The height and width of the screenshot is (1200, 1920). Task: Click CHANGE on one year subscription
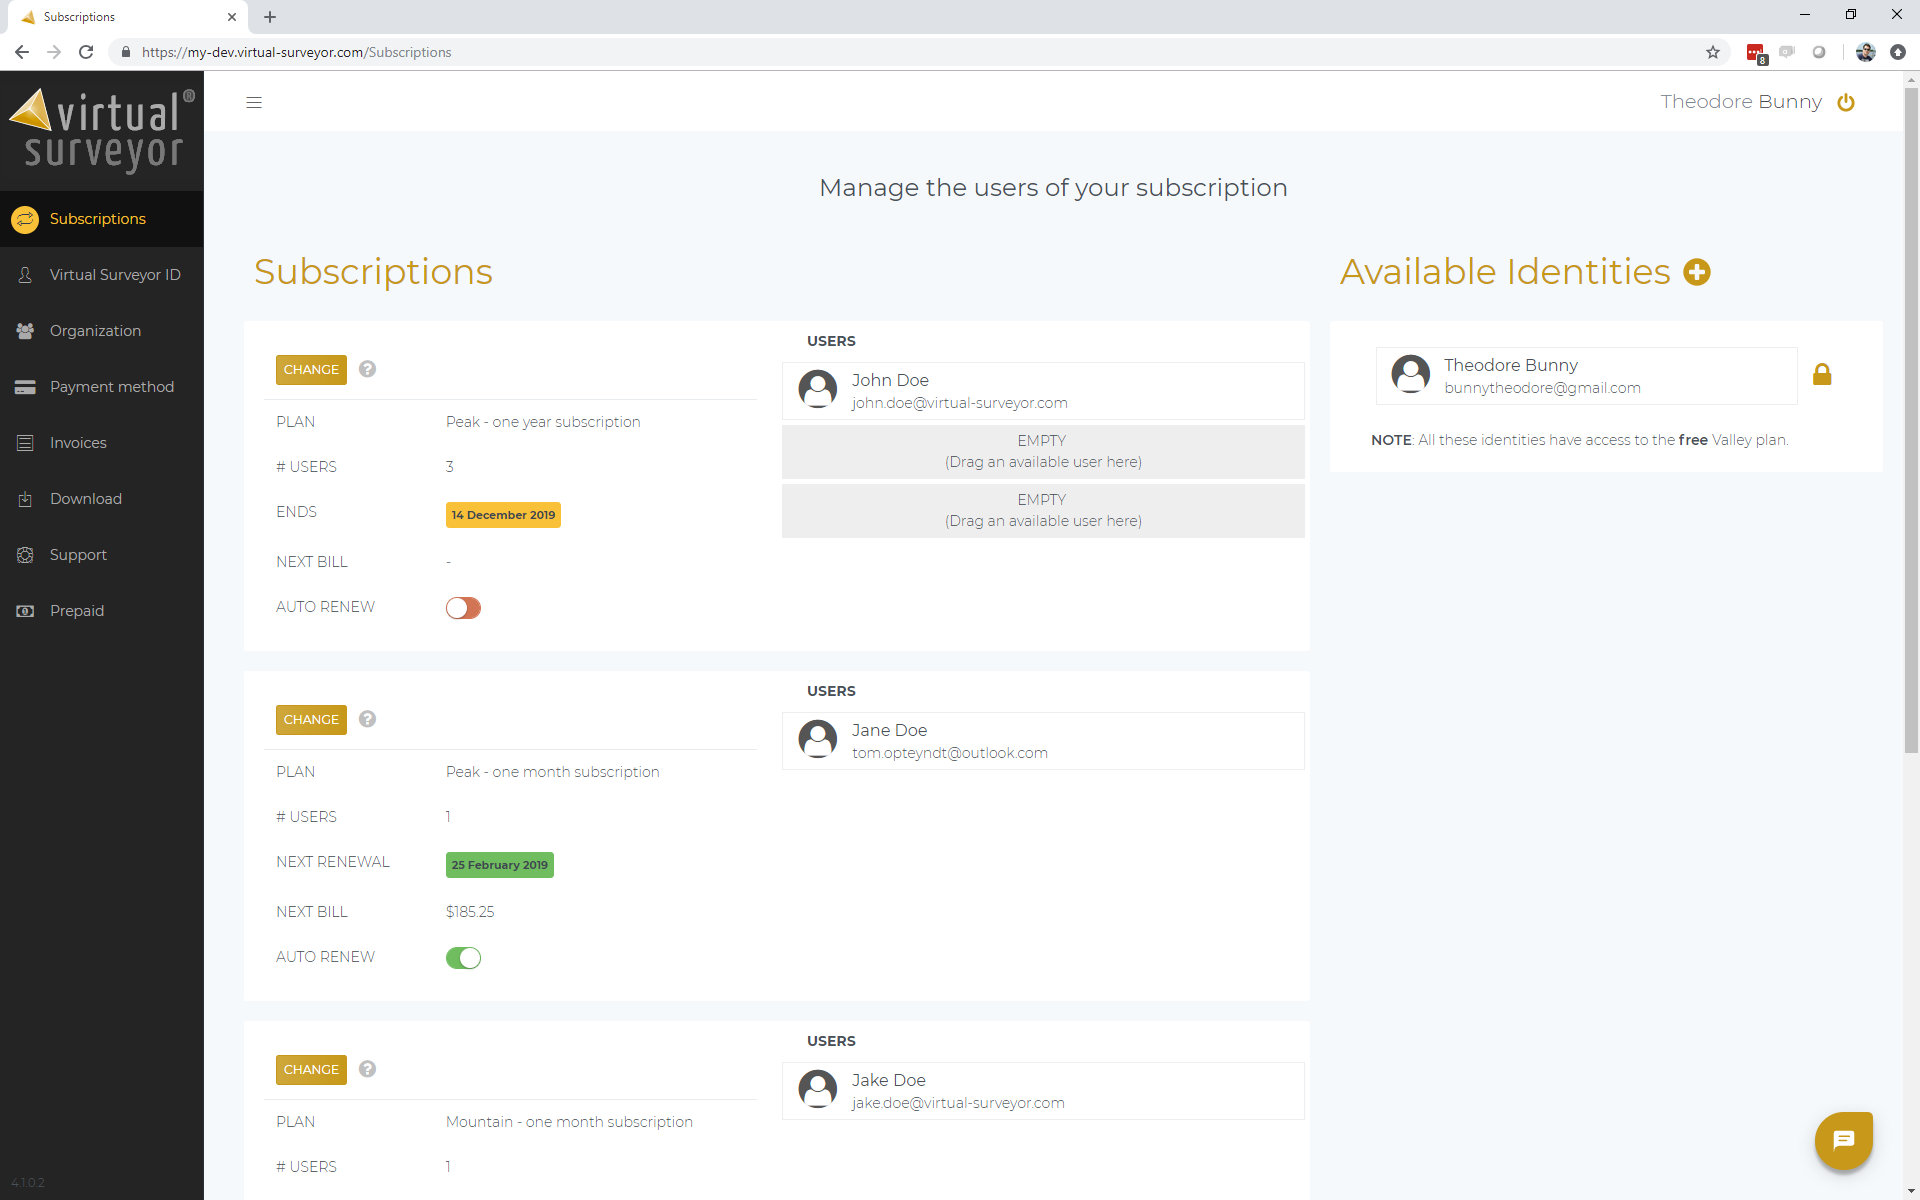pos(311,369)
